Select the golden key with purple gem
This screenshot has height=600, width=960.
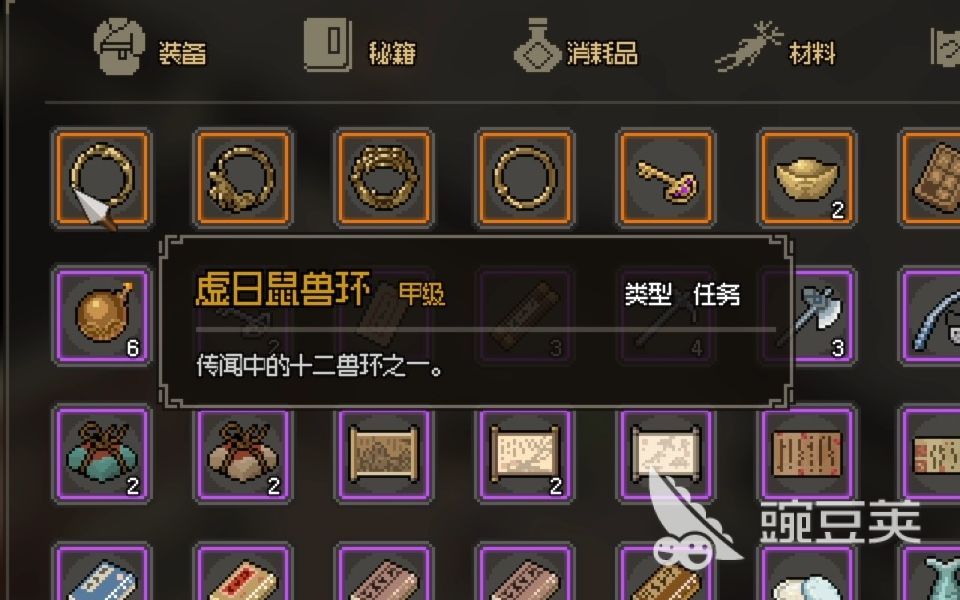(666, 178)
